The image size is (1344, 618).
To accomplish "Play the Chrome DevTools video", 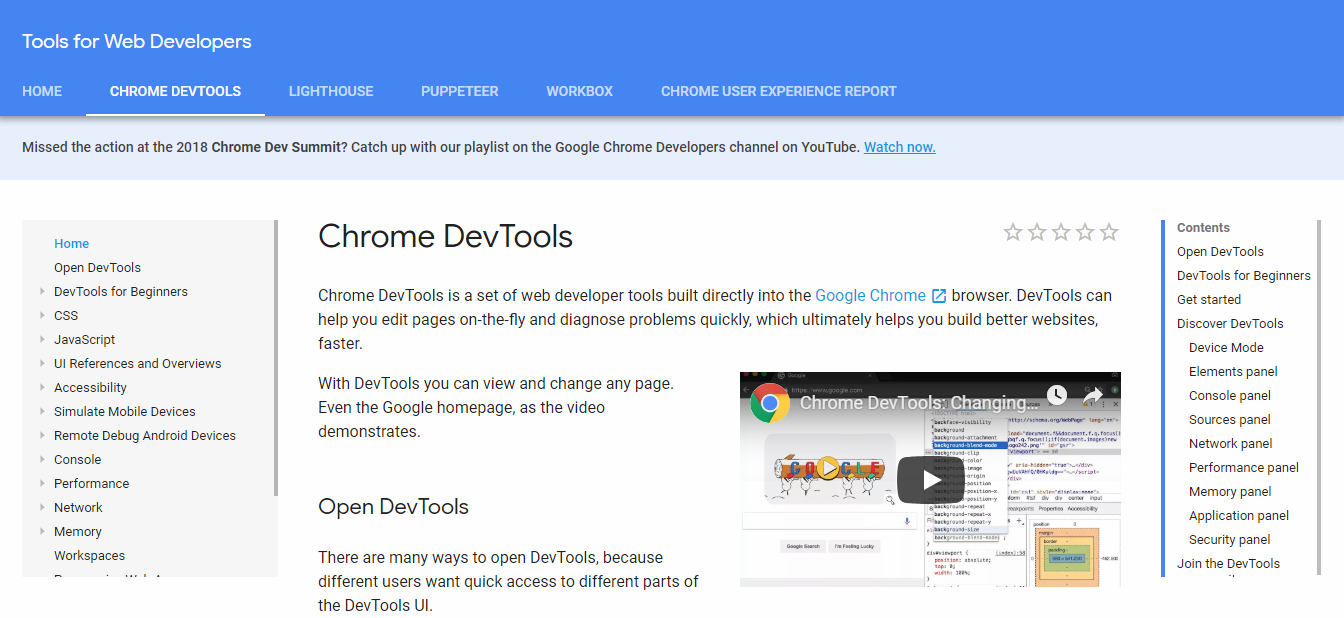I will [930, 480].
